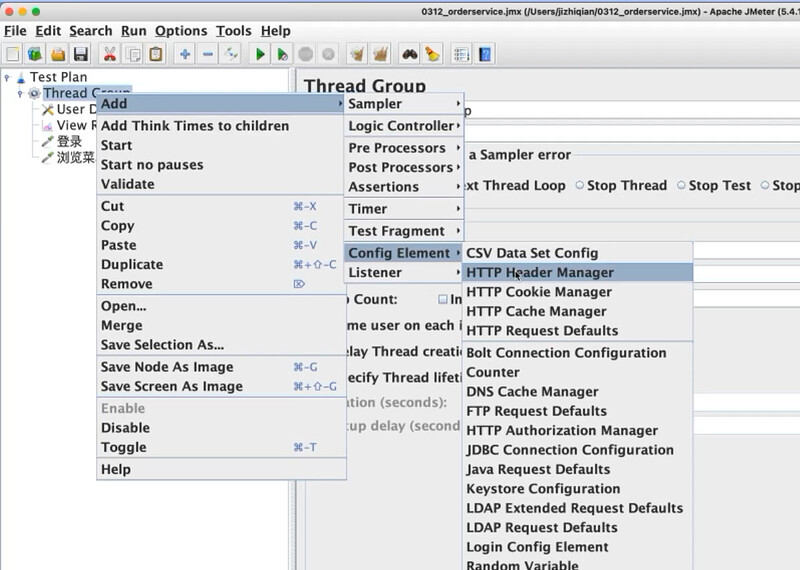The image size is (800, 570).
Task: Click the Copy toolbar icon
Action: 133,54
